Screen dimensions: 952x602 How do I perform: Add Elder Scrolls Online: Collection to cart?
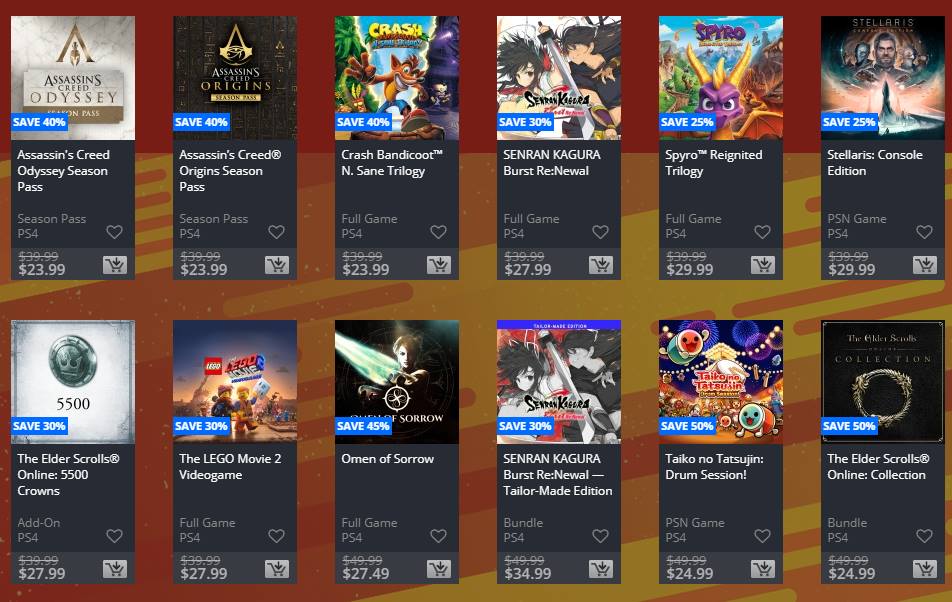pyautogui.click(x=925, y=569)
